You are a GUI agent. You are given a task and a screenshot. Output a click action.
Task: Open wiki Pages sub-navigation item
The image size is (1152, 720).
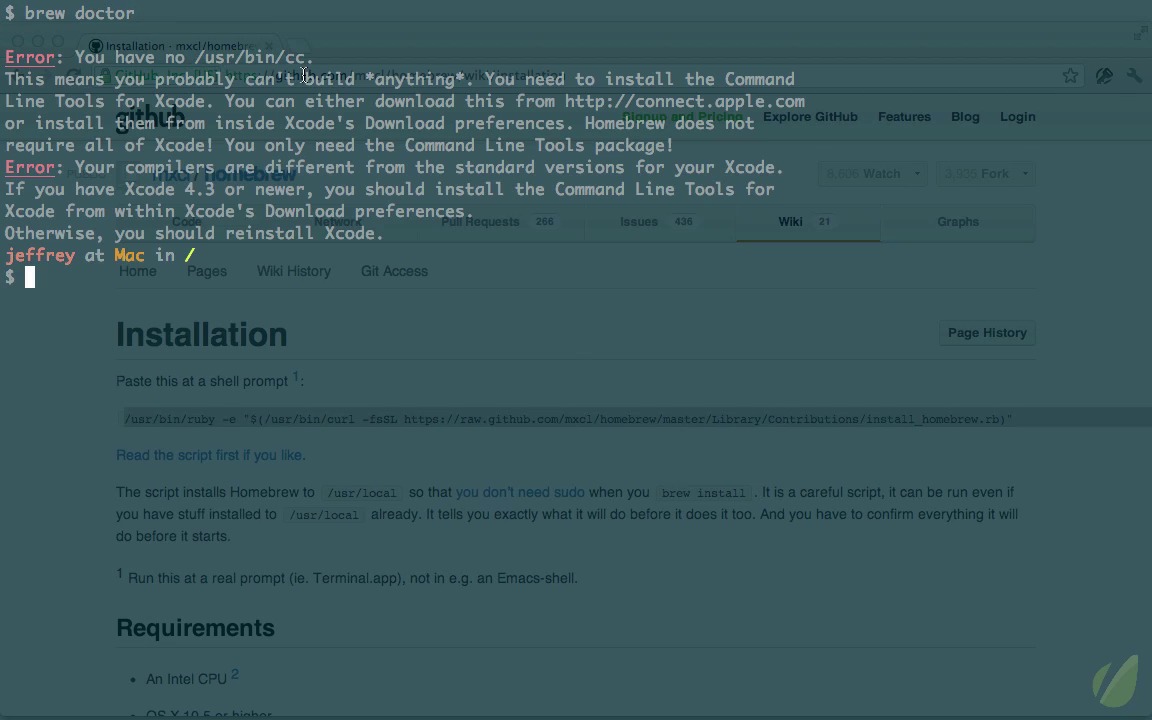click(x=206, y=271)
